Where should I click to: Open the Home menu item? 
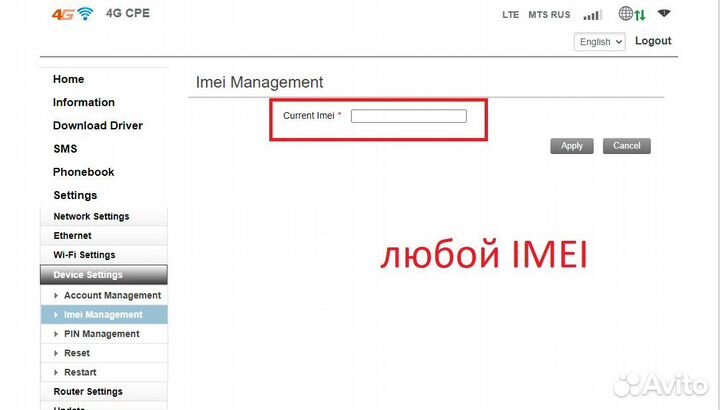point(68,79)
